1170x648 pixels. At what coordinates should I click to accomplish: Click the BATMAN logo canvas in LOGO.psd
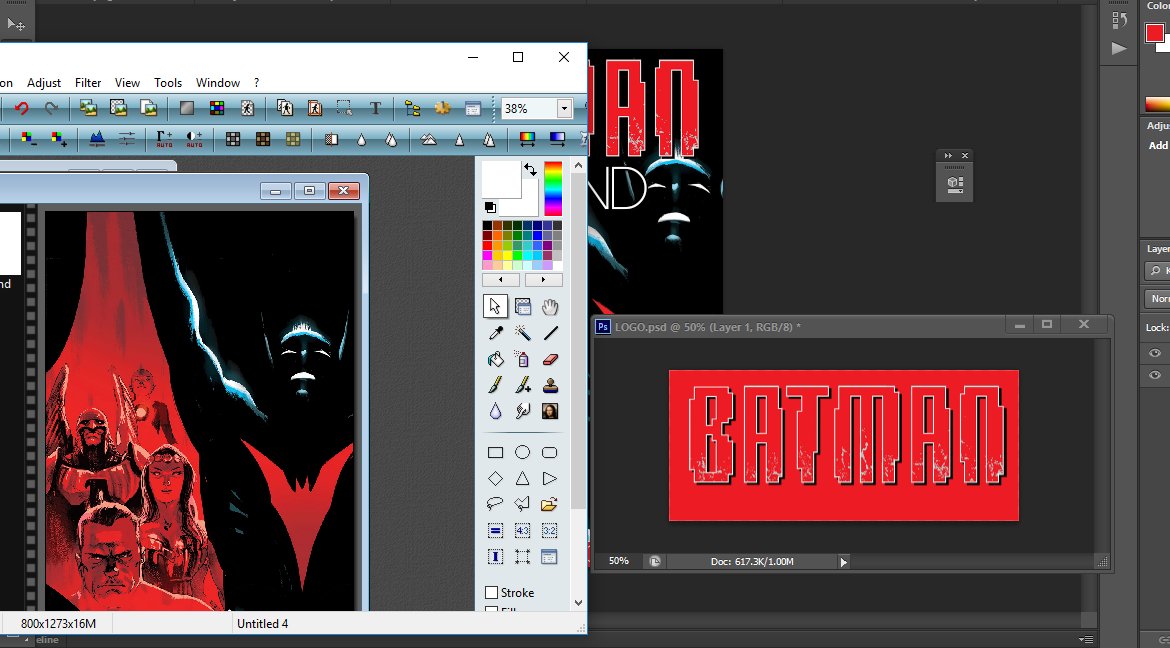[844, 446]
